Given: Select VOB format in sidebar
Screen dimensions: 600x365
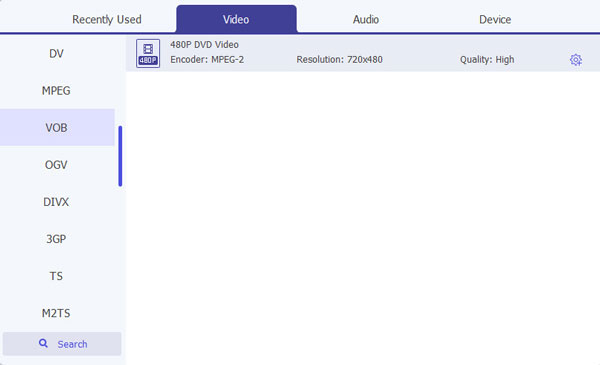Looking at the screenshot, I should pos(57,127).
